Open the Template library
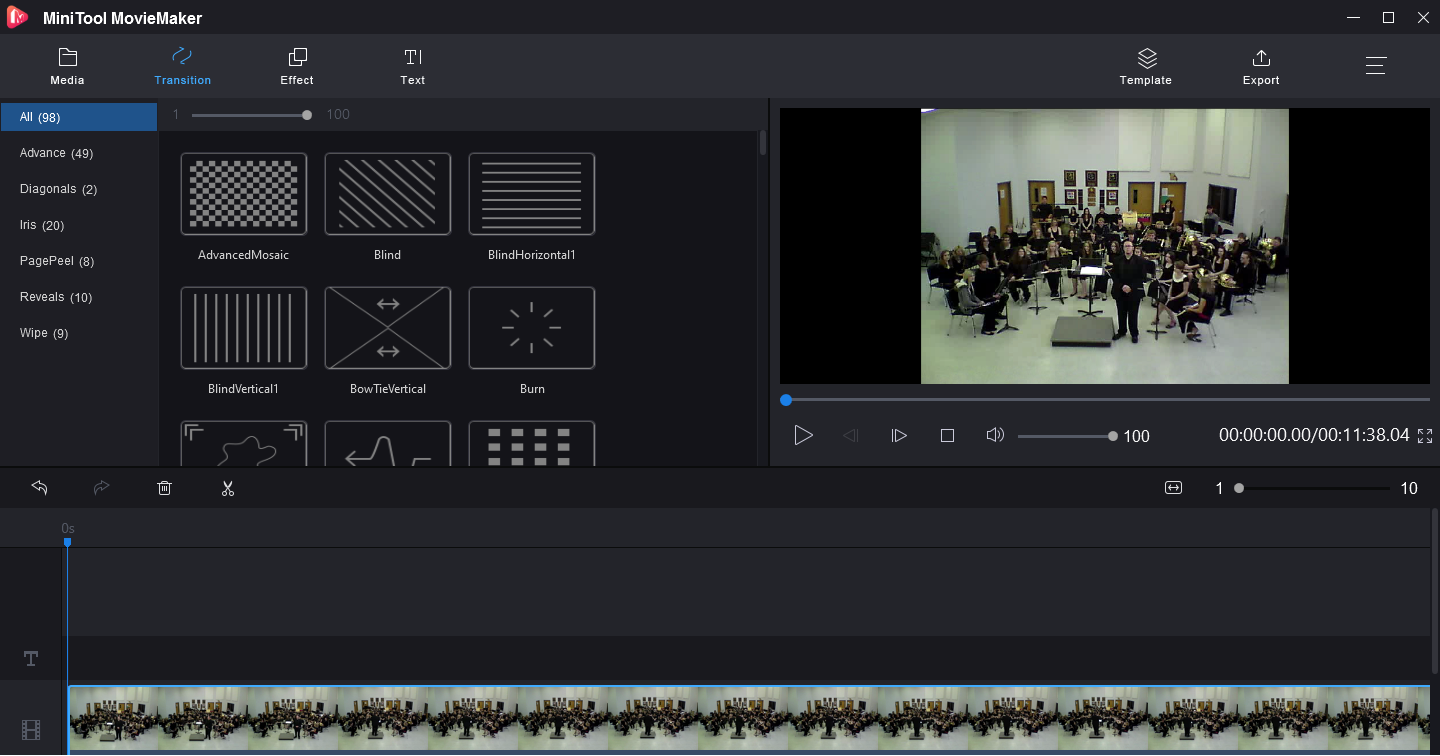1440x756 pixels. [1146, 66]
